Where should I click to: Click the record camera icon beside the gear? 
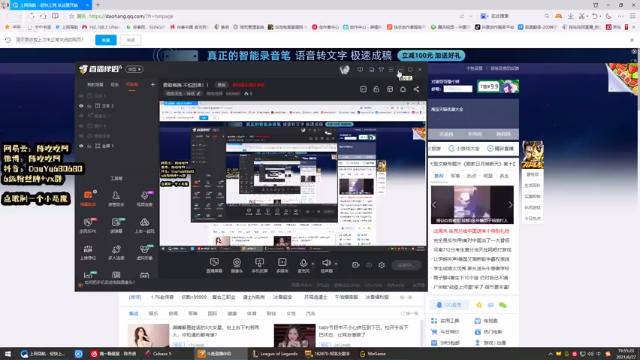click(356, 265)
